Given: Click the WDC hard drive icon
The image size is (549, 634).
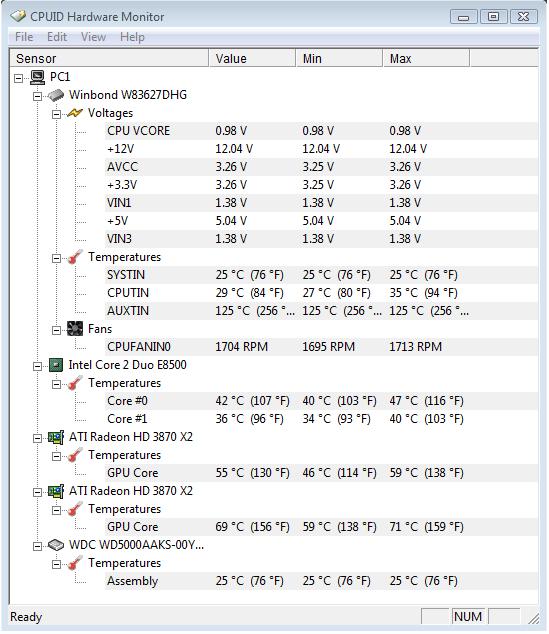Looking at the screenshot, I should 56,545.
